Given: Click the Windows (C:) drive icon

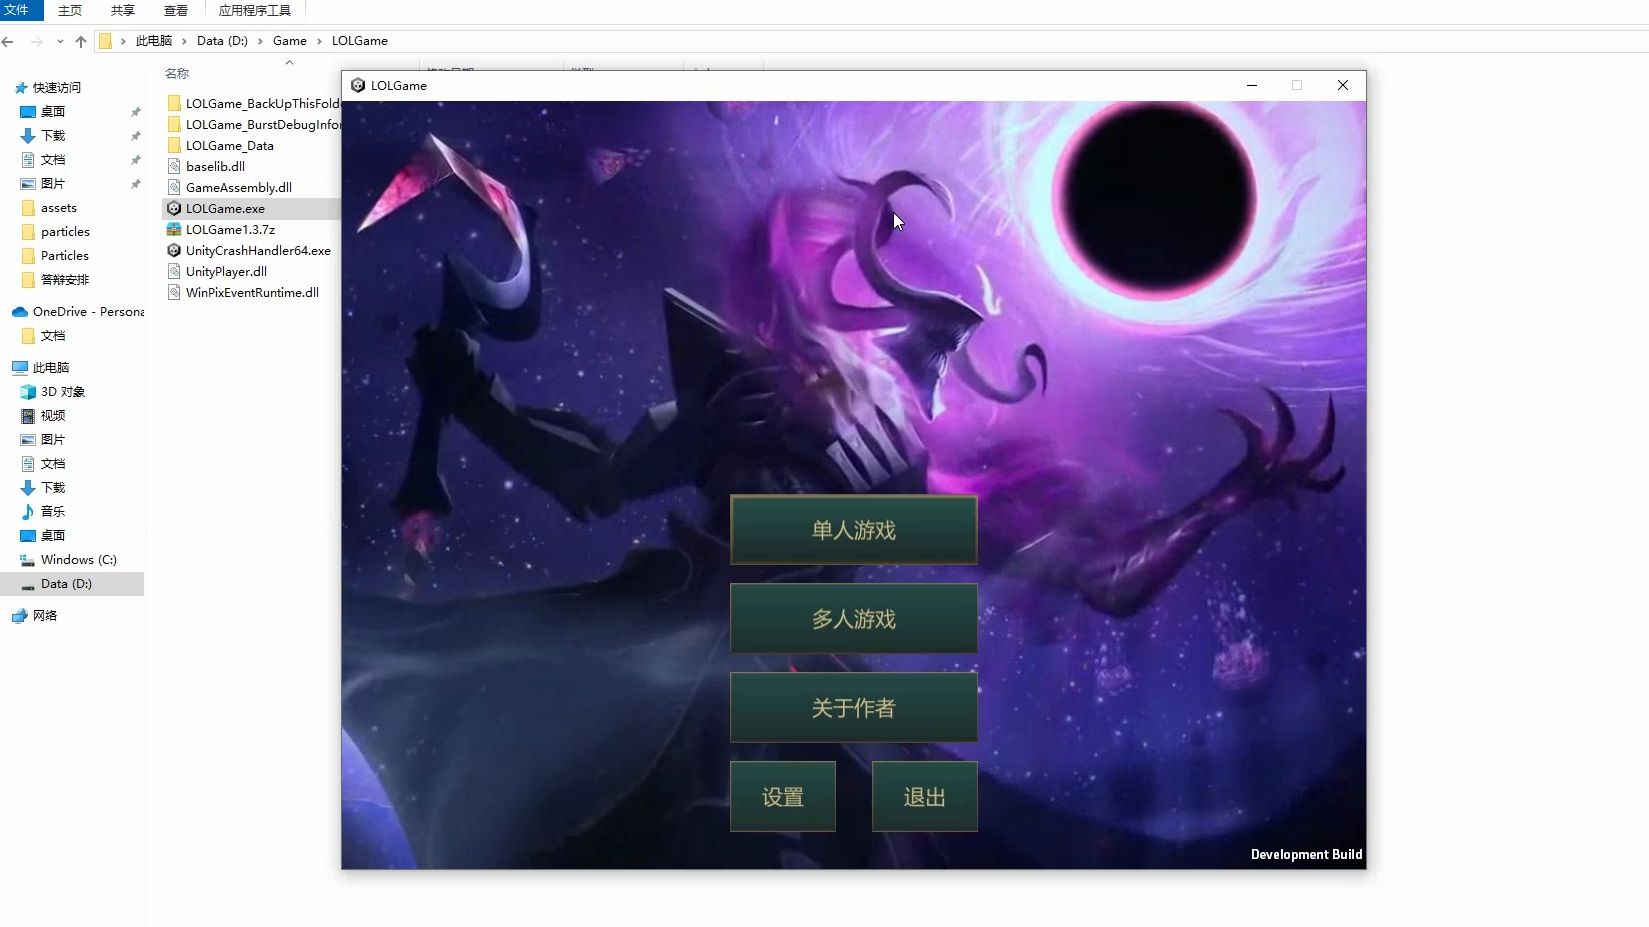Looking at the screenshot, I should [x=28, y=559].
